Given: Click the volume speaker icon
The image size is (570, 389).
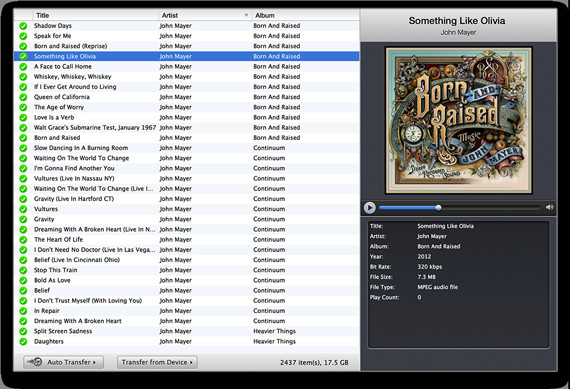Looking at the screenshot, I should (549, 207).
